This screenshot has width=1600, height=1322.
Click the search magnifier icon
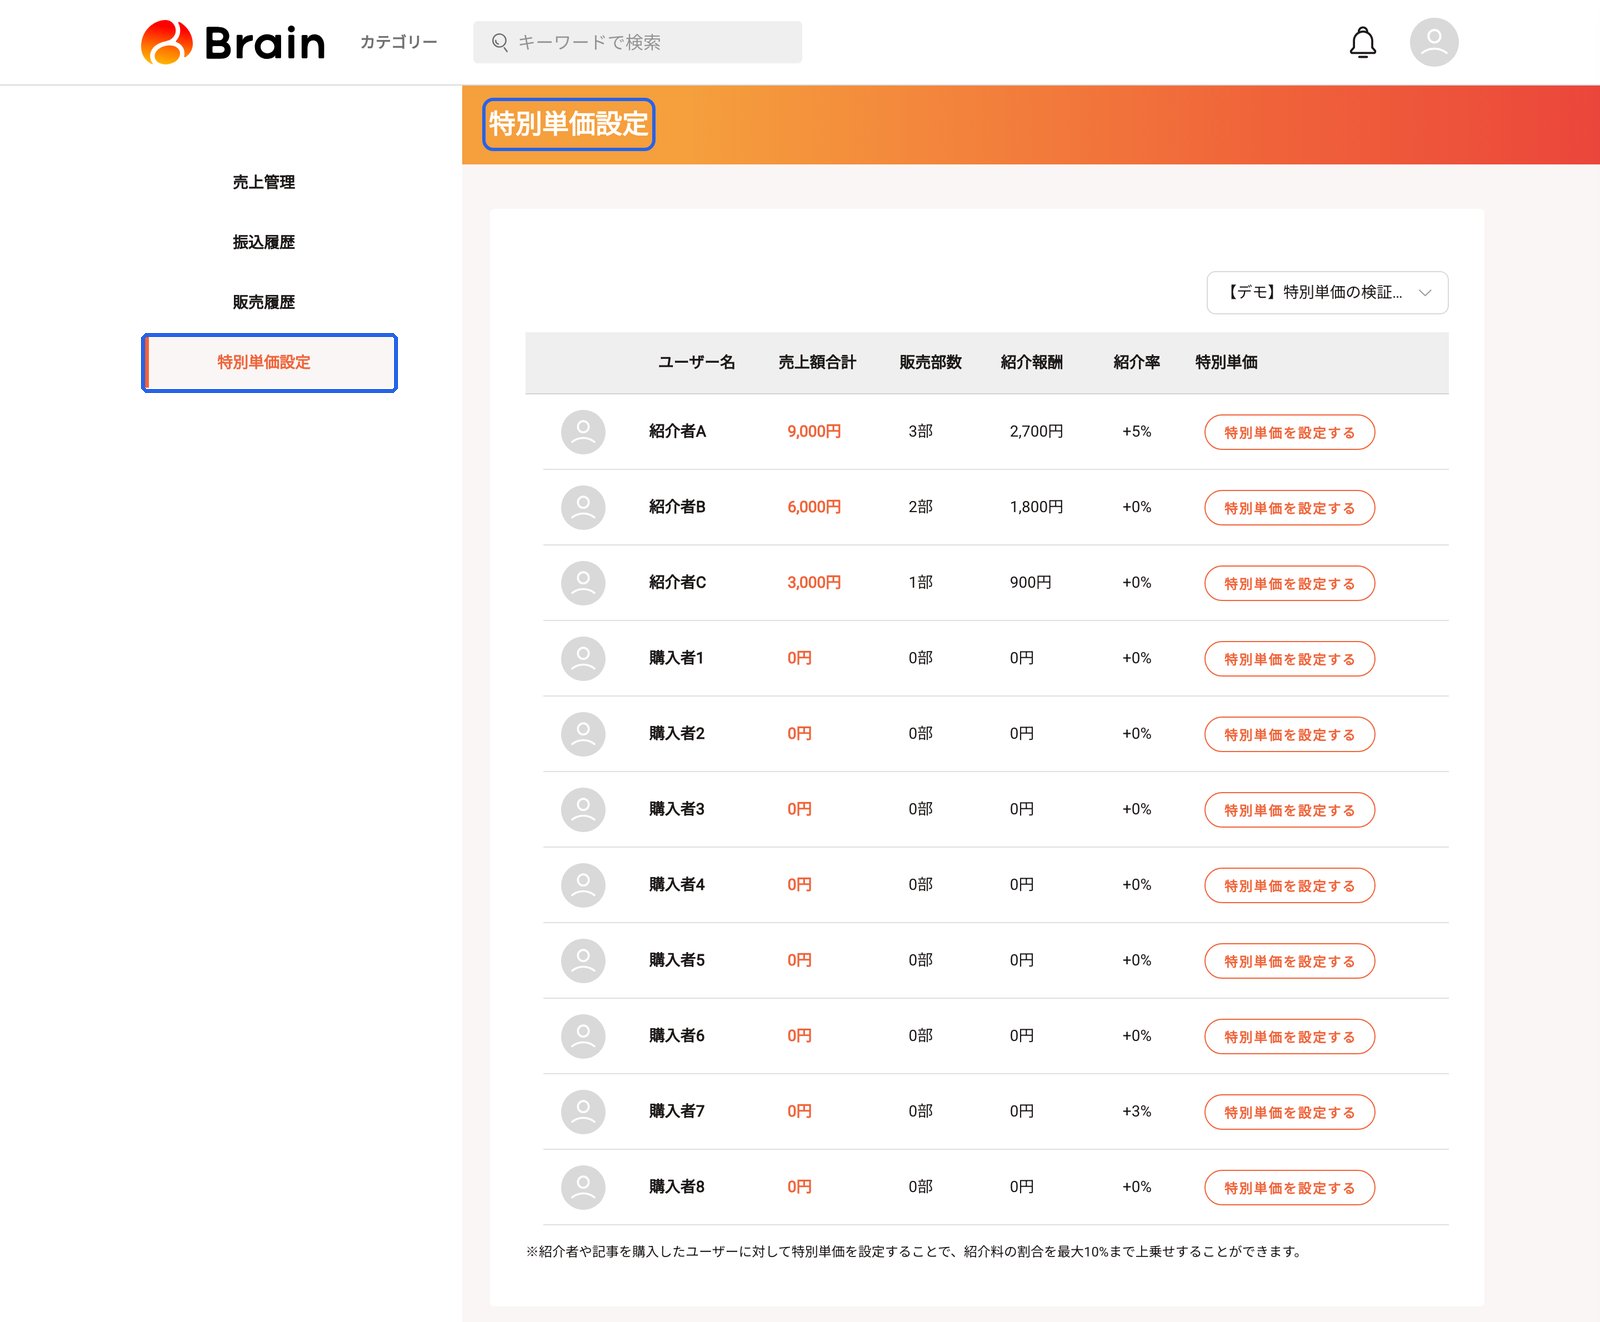pyautogui.click(x=500, y=42)
